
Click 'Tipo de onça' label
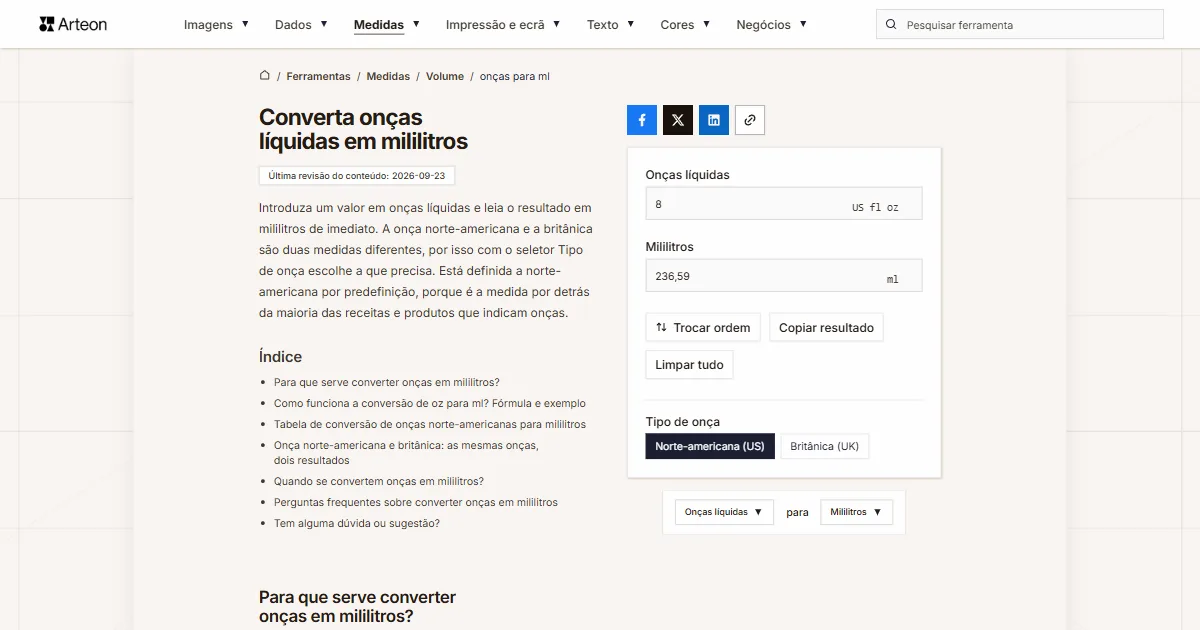click(x=682, y=421)
